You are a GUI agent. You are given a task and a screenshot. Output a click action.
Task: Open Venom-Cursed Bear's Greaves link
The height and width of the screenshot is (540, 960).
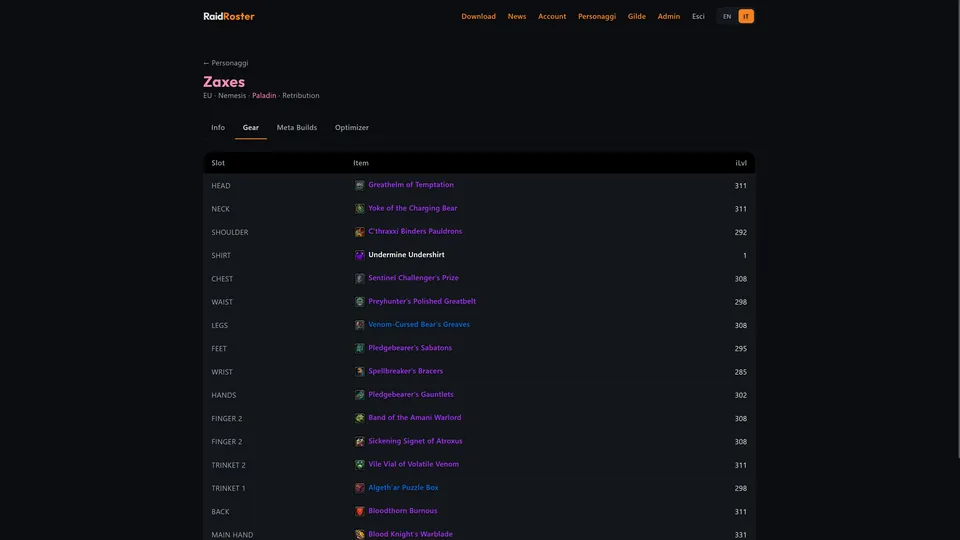coord(419,324)
